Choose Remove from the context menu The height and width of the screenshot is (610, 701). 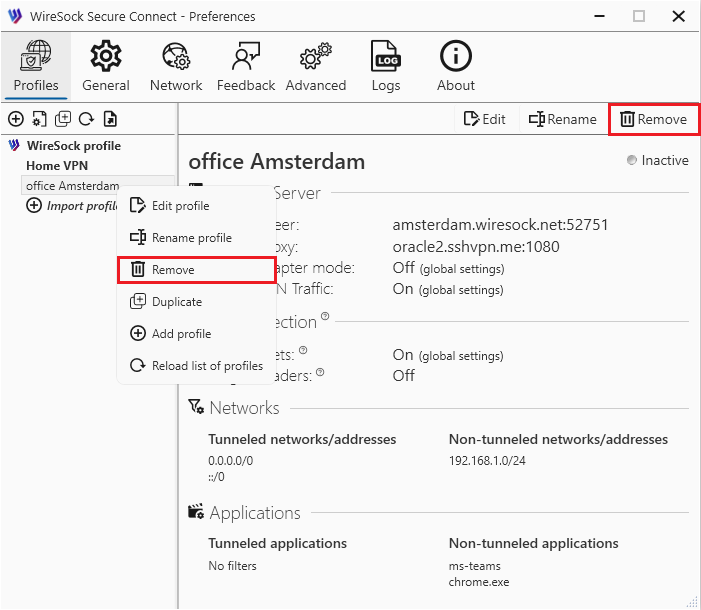click(197, 270)
